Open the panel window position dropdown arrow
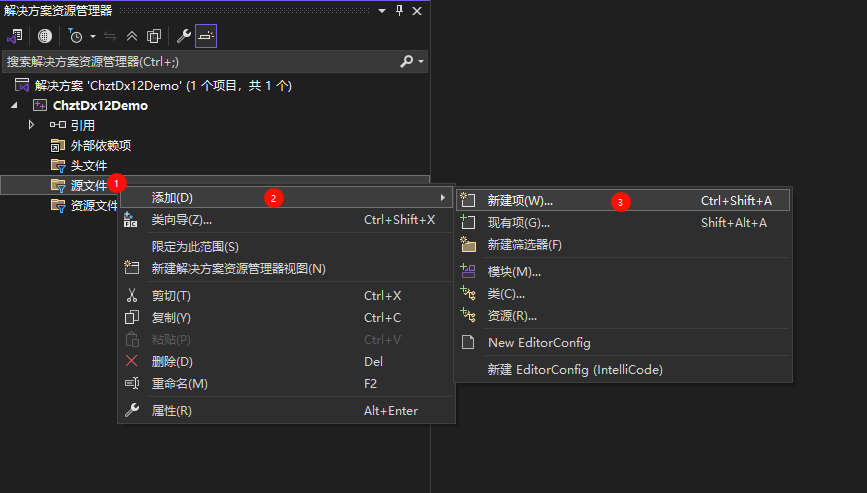 pyautogui.click(x=383, y=10)
